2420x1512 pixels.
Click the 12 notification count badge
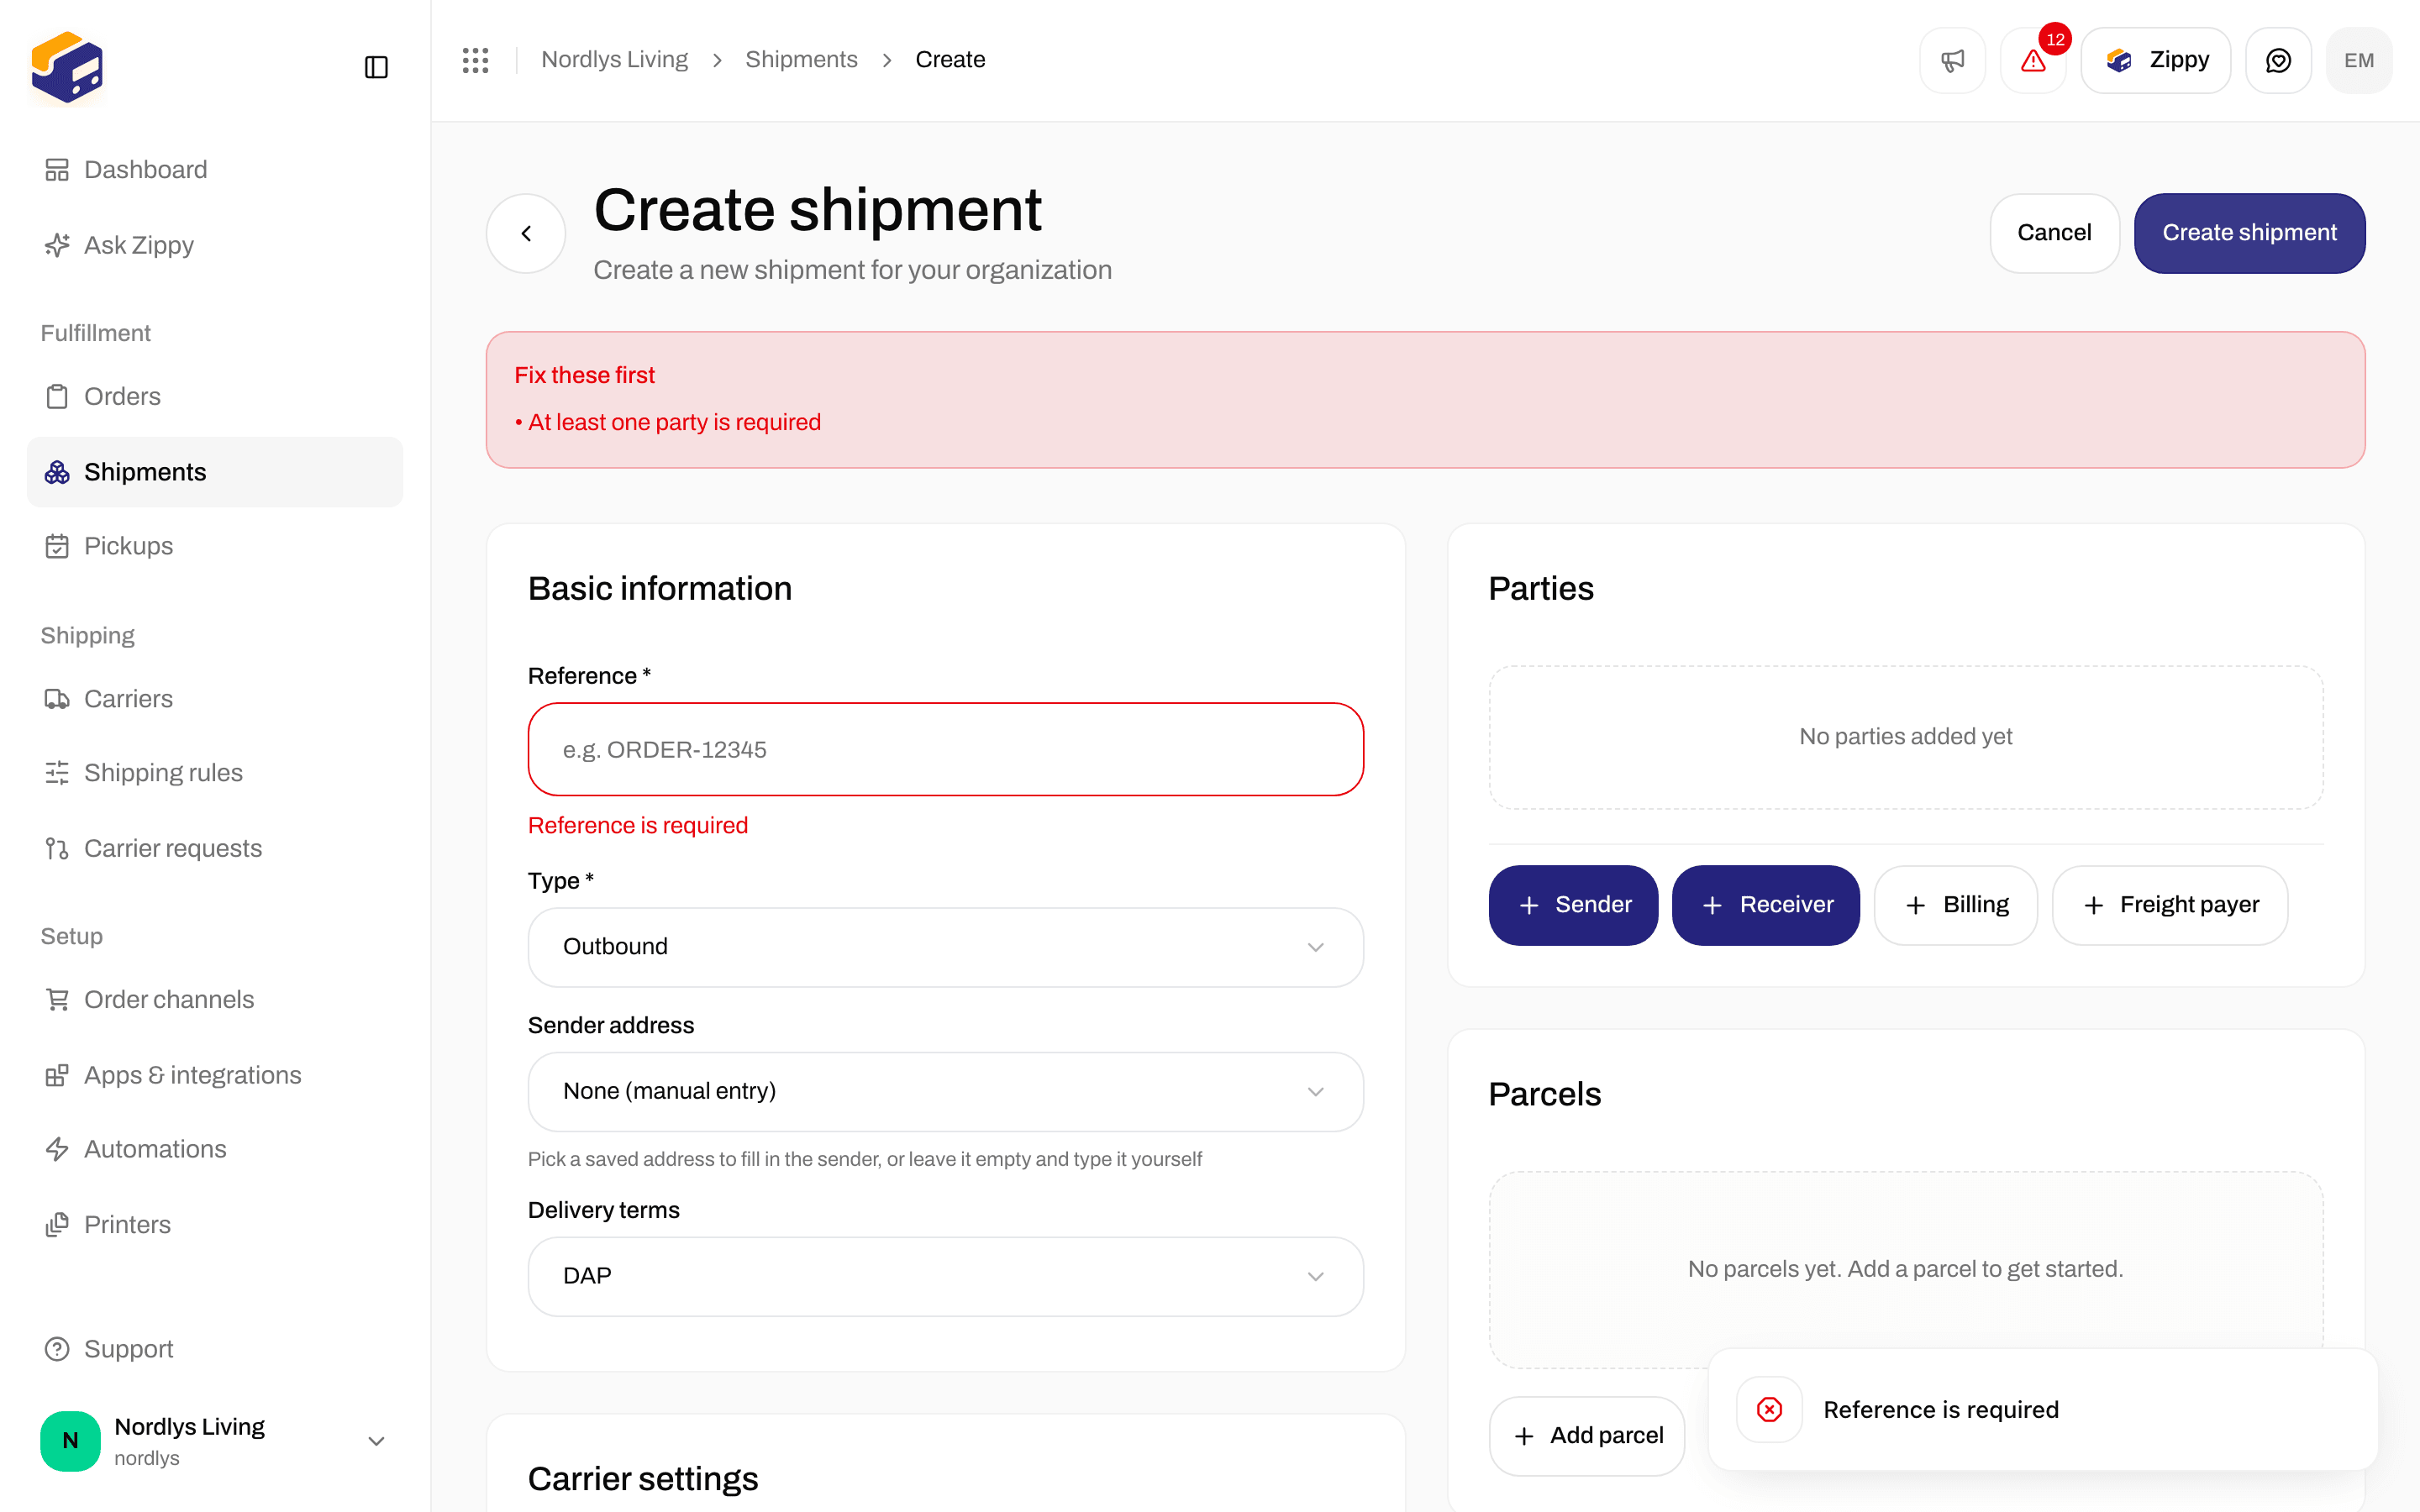(2055, 39)
